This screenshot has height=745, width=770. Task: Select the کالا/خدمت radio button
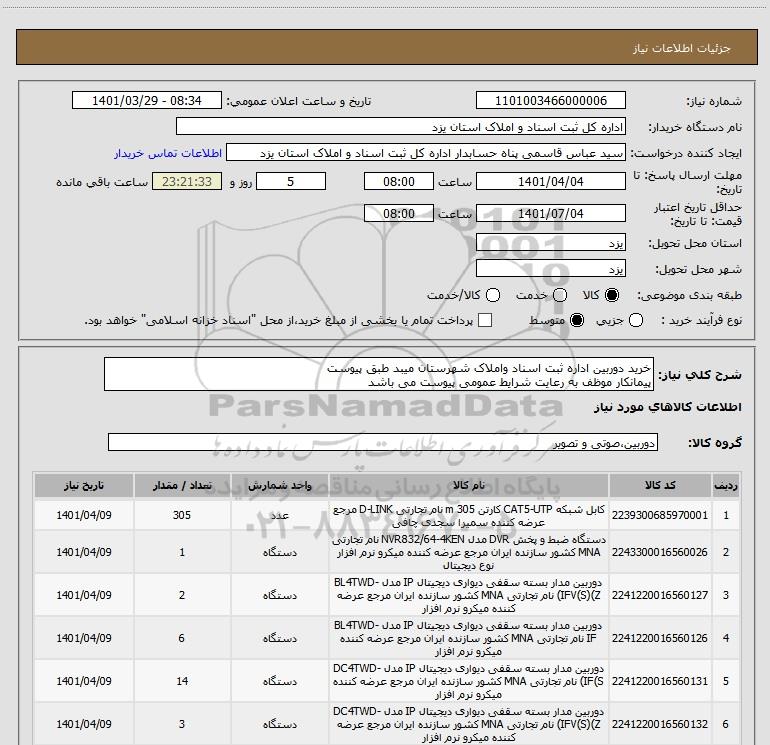(493, 295)
